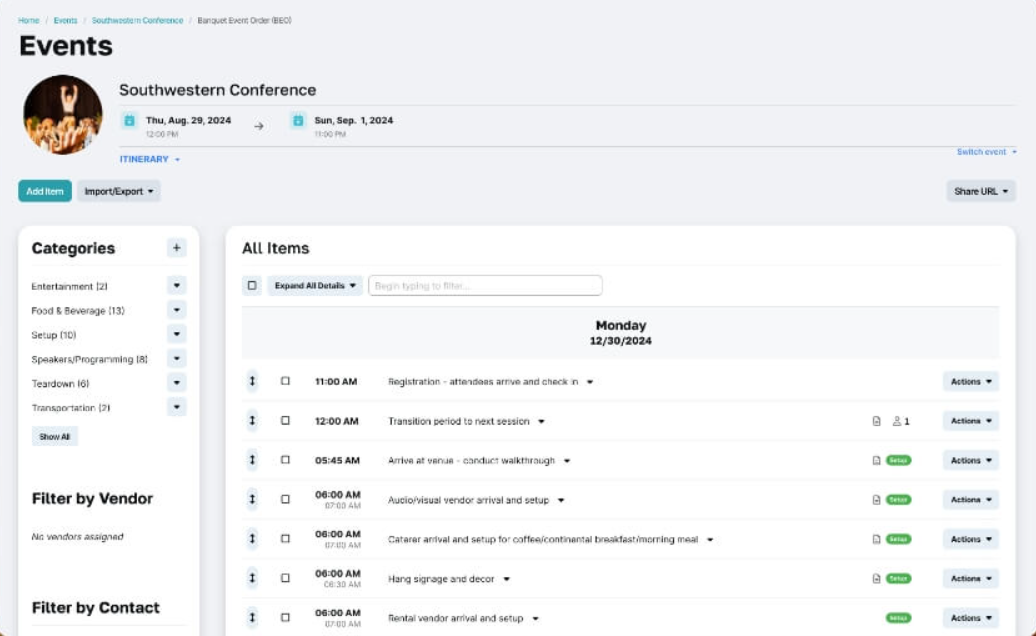
Task: Open Actions menu for Transition period row
Action: 971,421
